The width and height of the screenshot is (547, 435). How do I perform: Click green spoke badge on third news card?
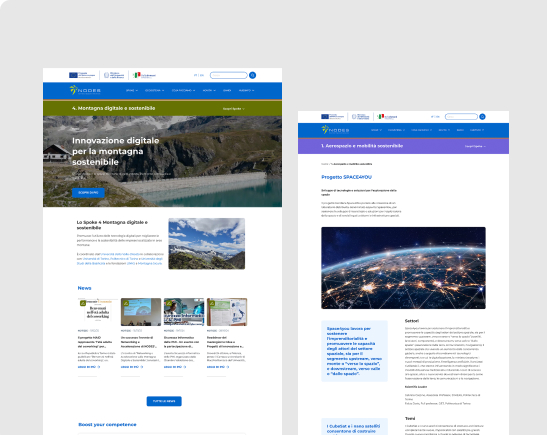coord(169,303)
